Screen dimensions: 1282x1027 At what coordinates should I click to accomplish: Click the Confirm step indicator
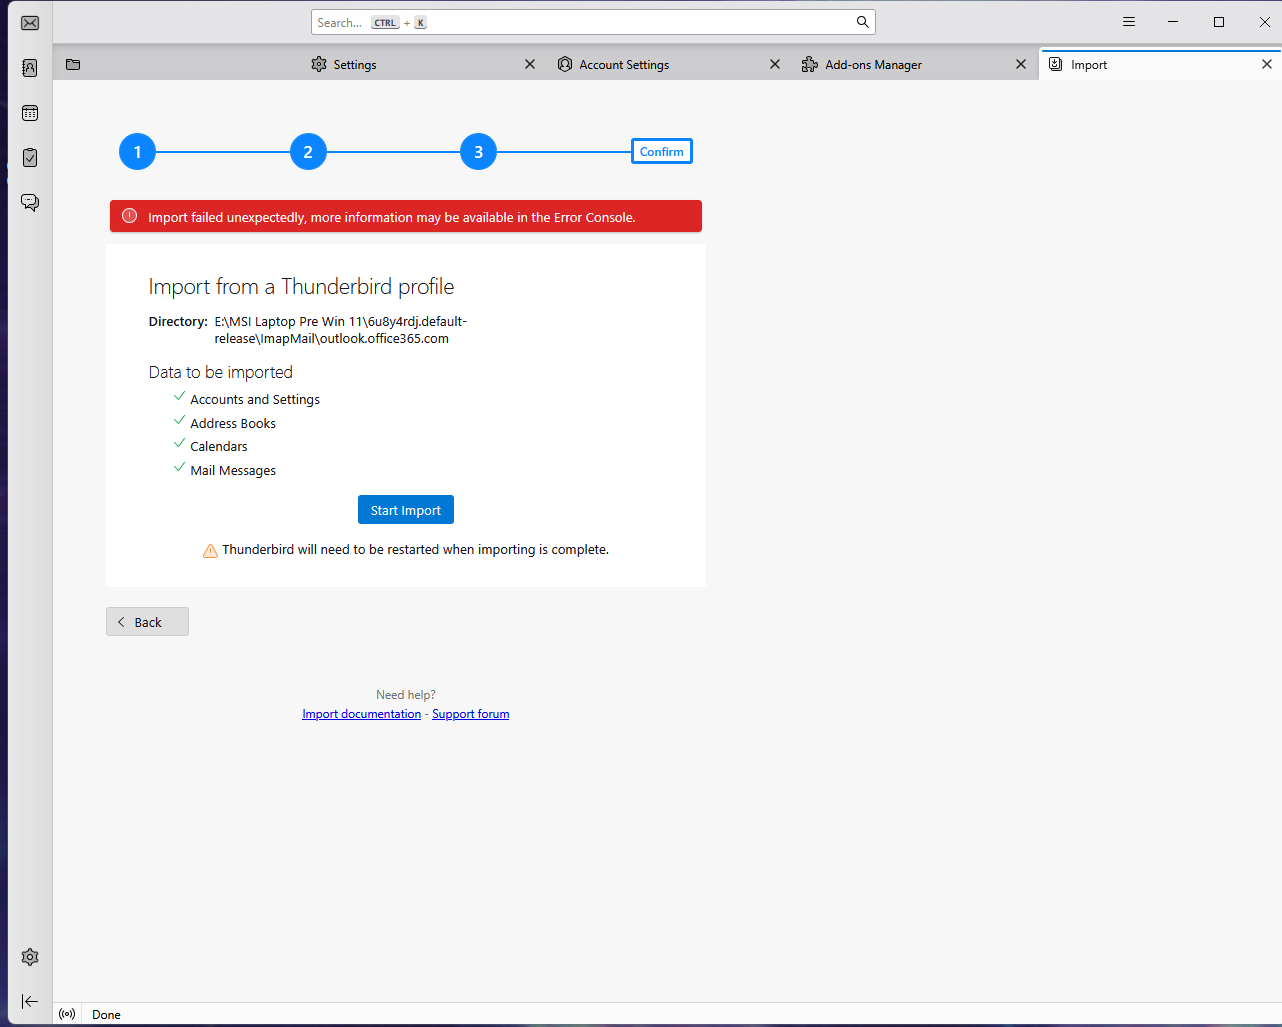pyautogui.click(x=662, y=152)
